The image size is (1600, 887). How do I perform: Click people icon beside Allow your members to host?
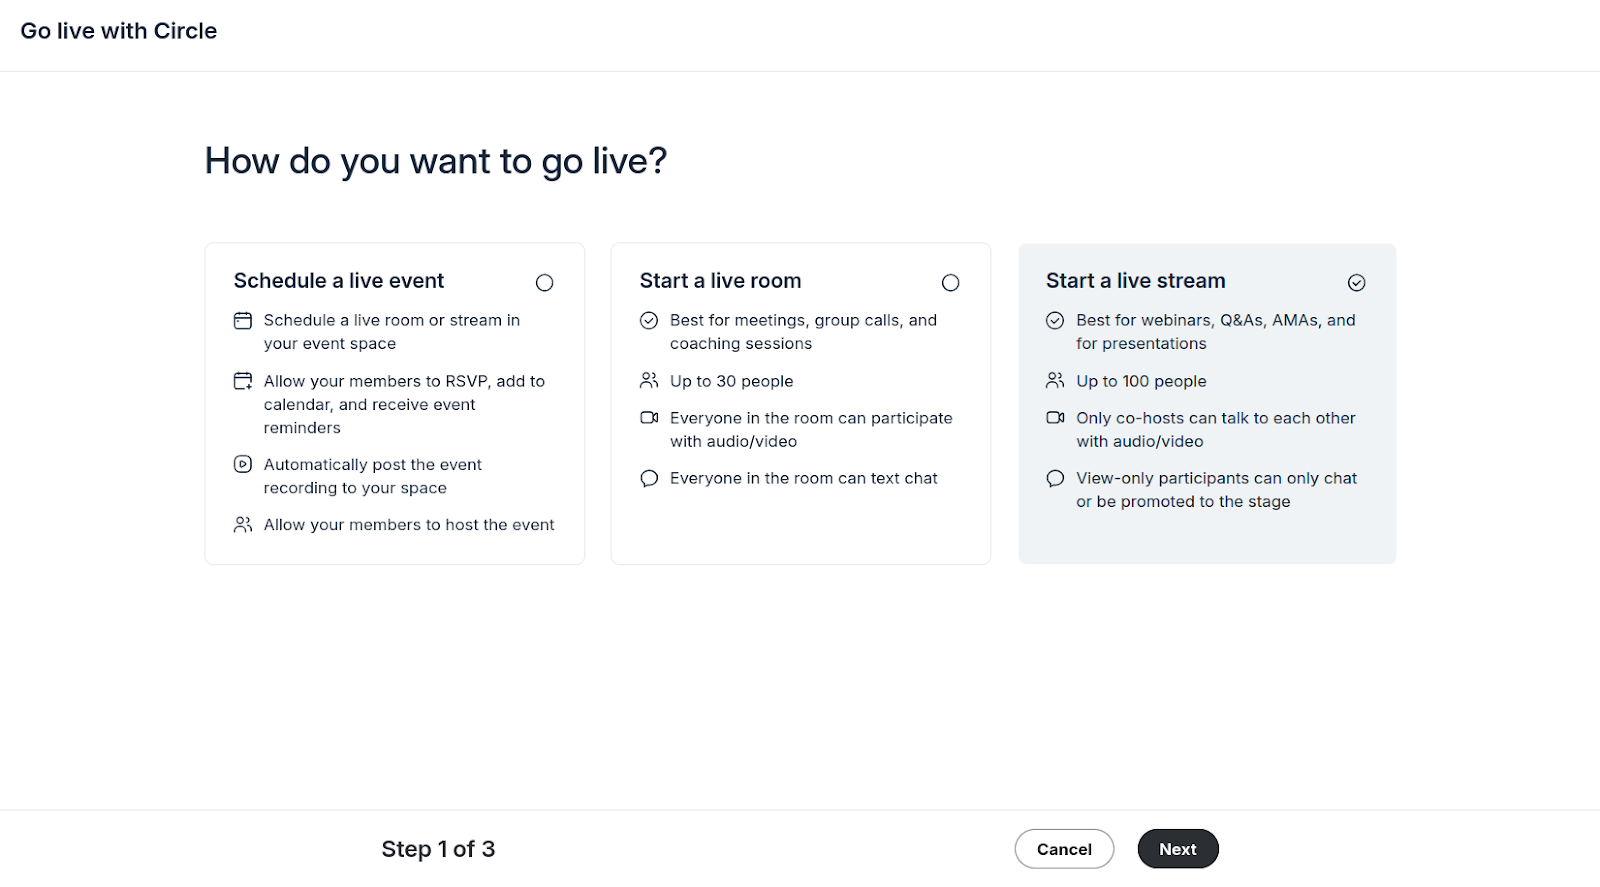coord(243,525)
